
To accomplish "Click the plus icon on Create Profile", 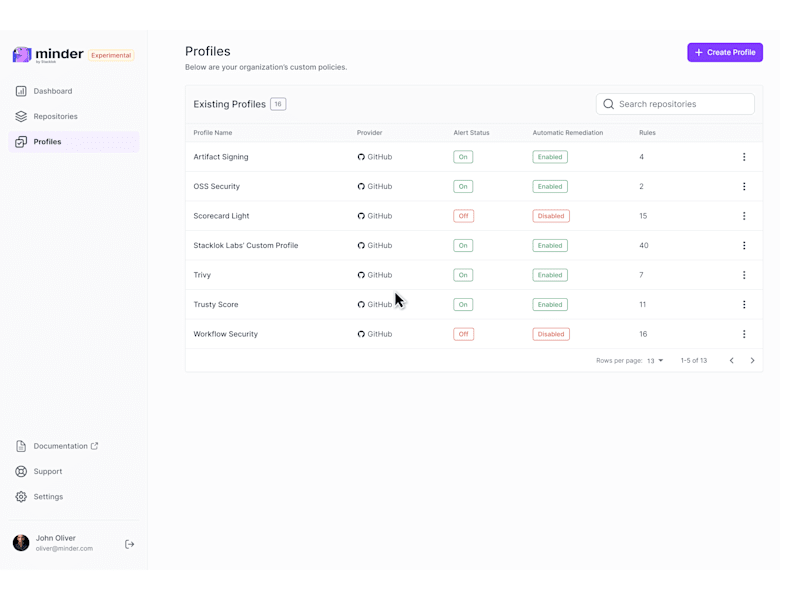I will coord(698,53).
